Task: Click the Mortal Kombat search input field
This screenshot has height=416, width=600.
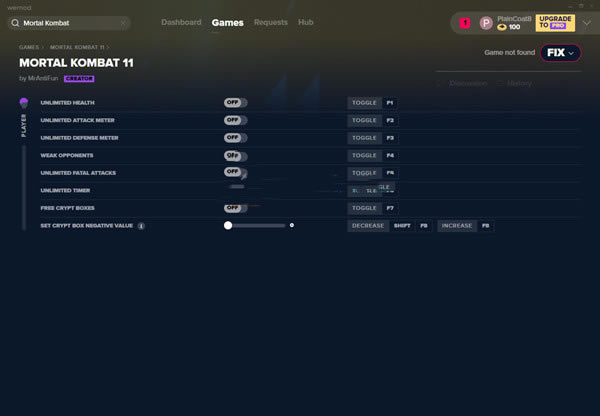Action: 68,22
